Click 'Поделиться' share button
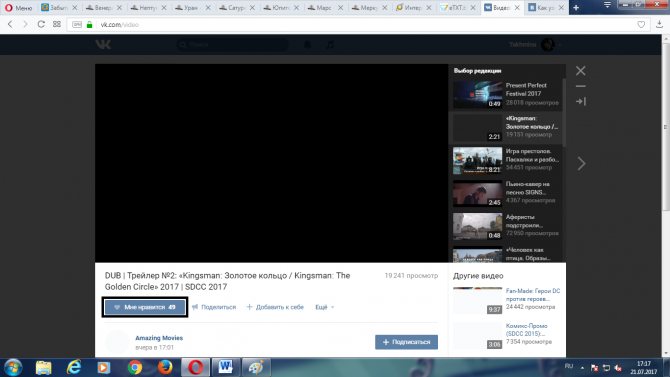This screenshot has width=670, height=377. (214, 307)
